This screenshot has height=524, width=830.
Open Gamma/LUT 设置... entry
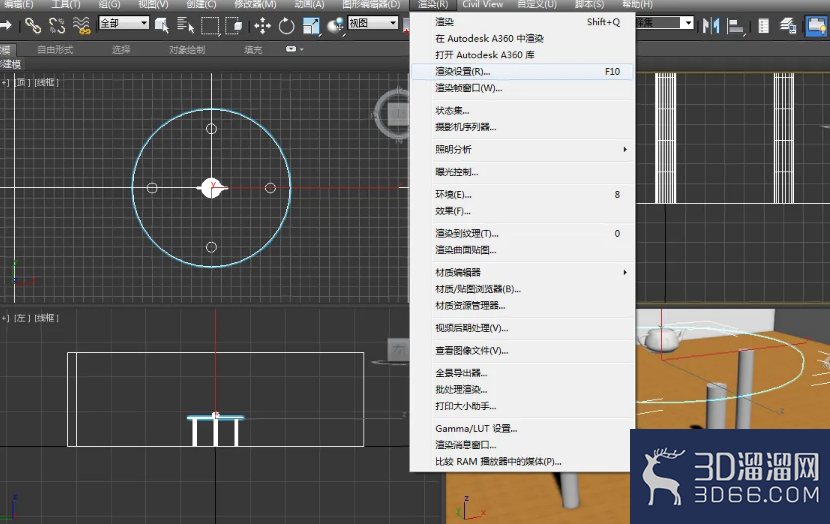[522, 429]
